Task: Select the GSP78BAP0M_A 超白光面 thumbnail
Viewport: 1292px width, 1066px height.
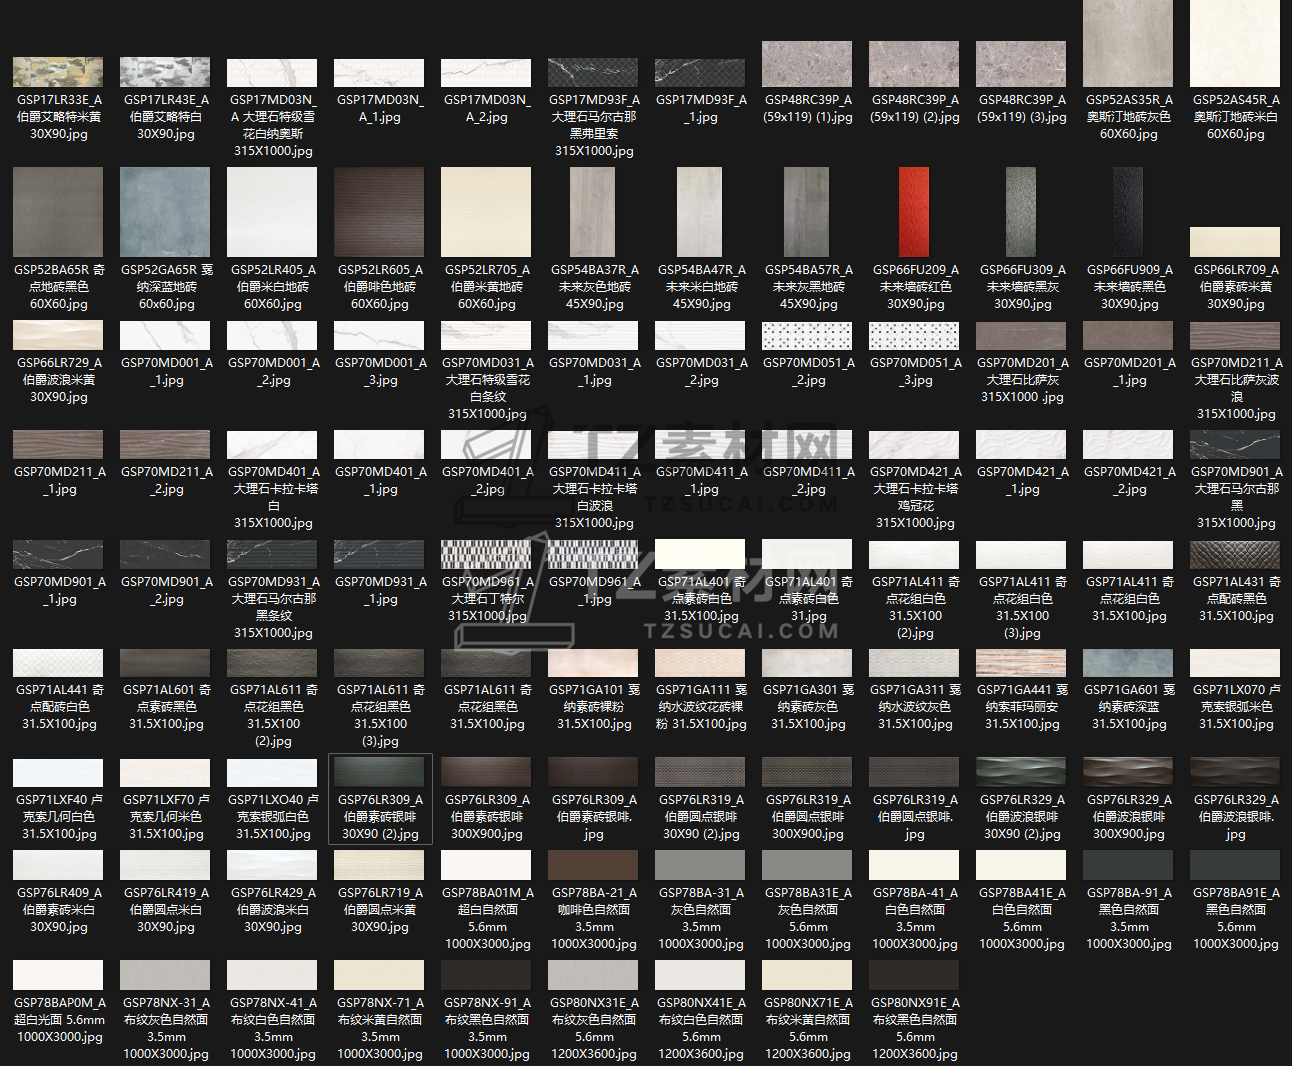Action: click(58, 975)
